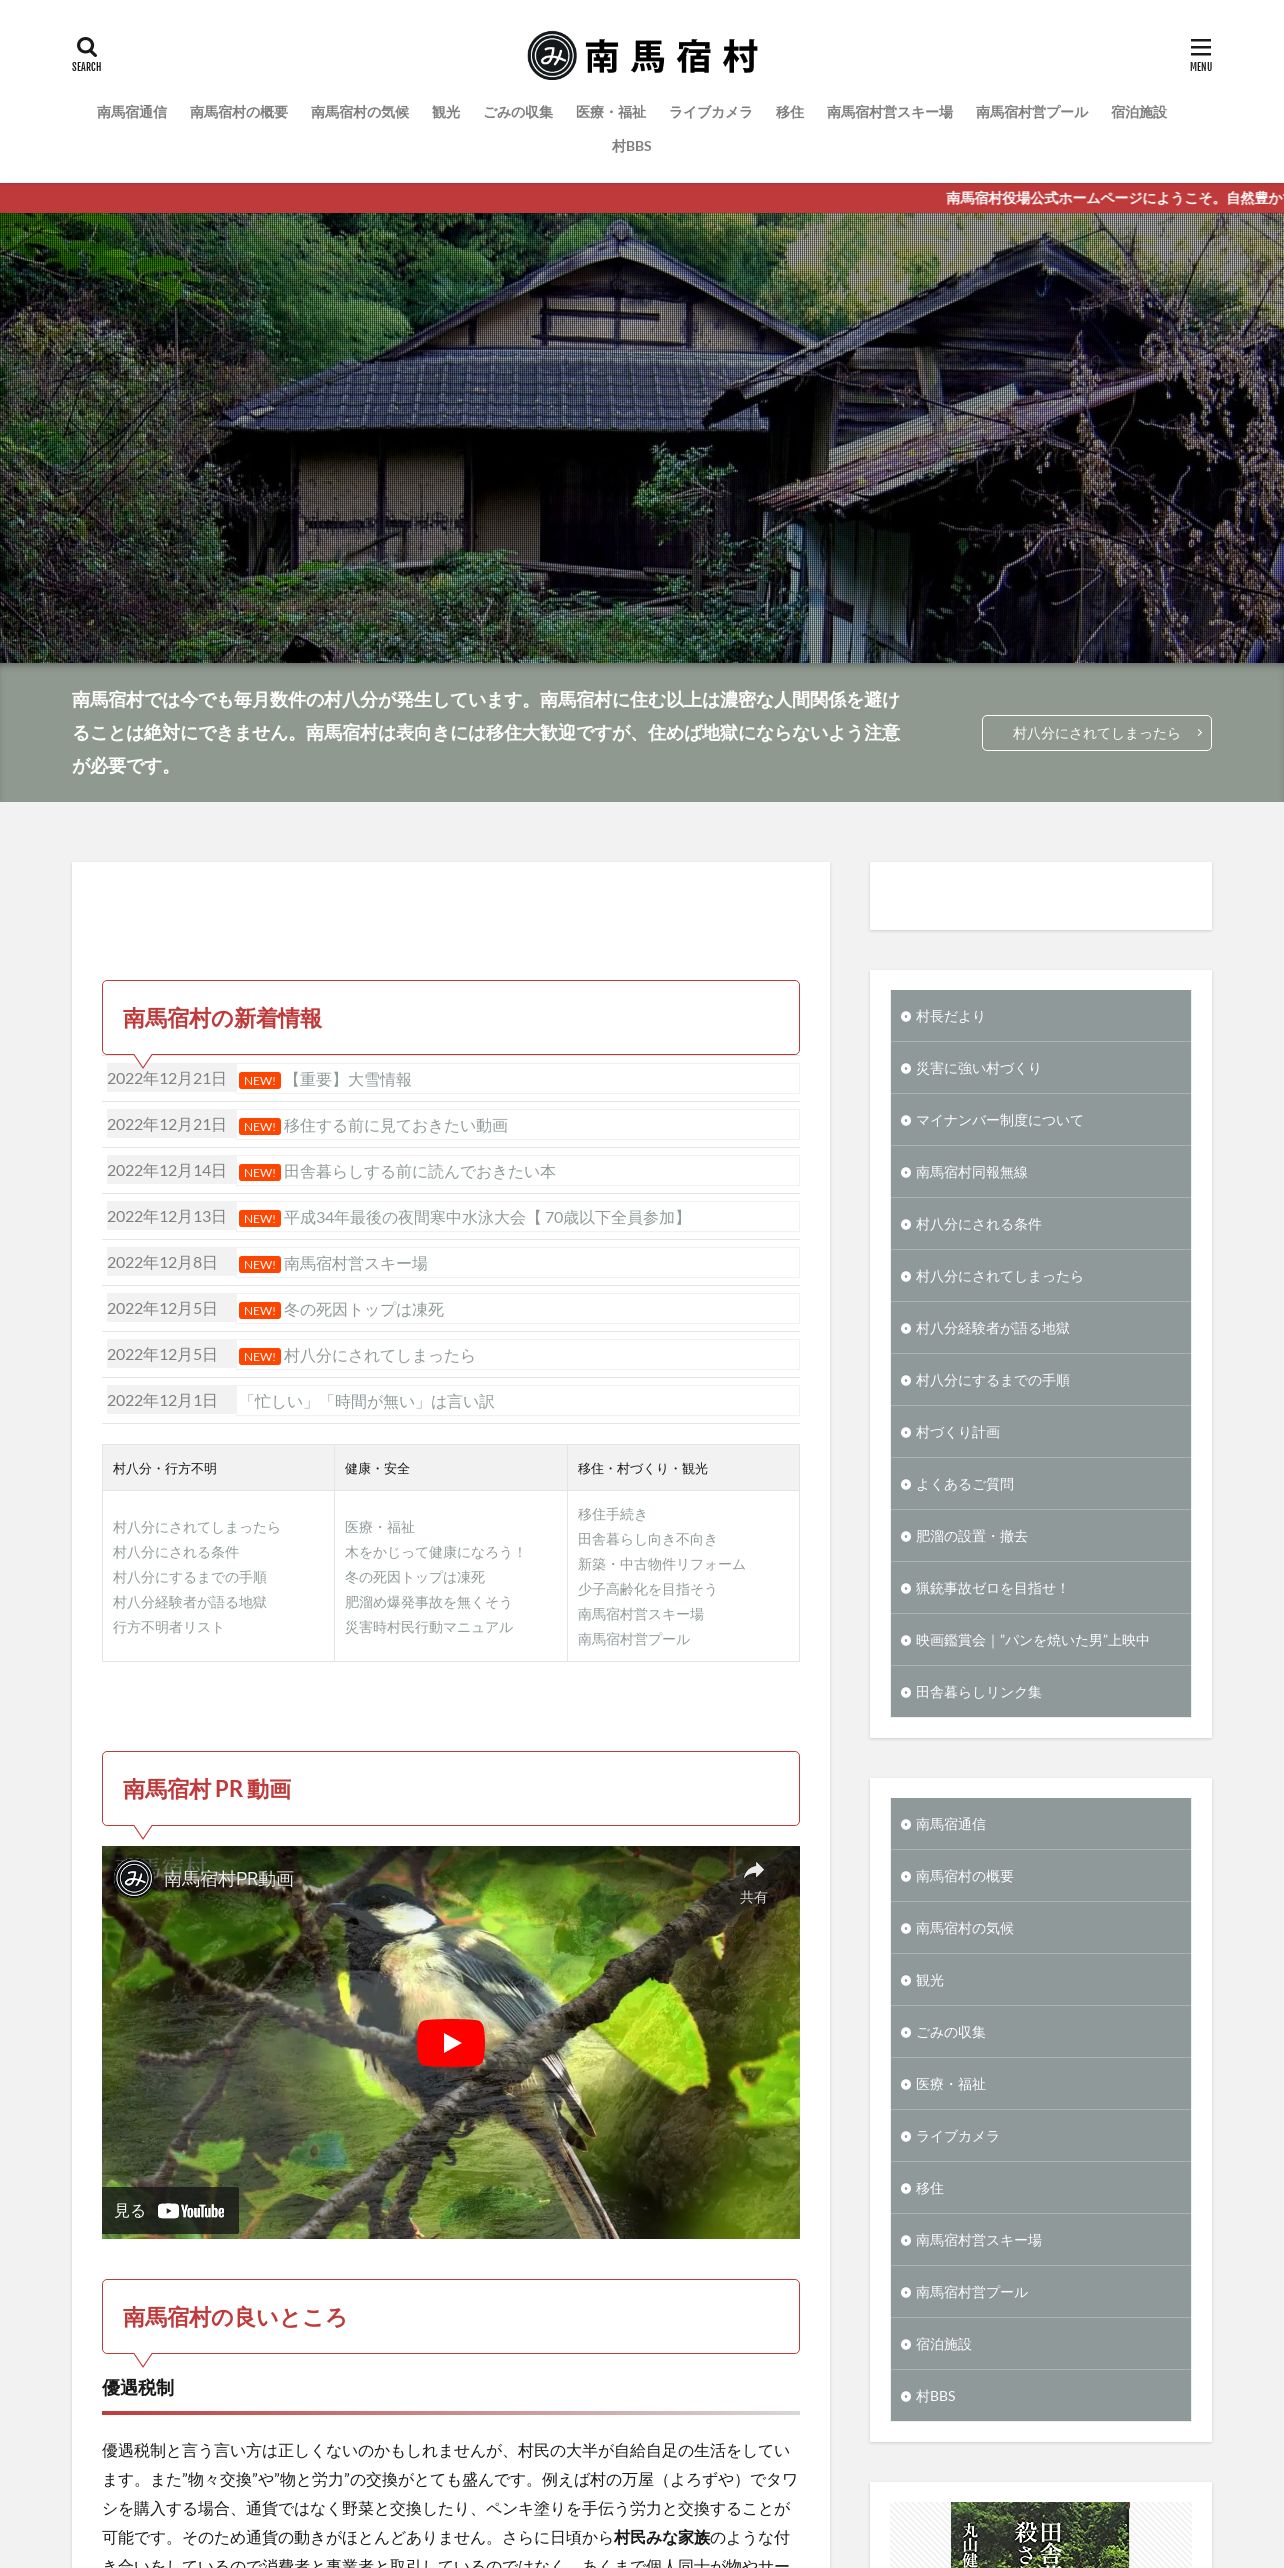The height and width of the screenshot is (2568, 1284).
Task: Click the 共有 share icon on video
Action: [753, 1882]
